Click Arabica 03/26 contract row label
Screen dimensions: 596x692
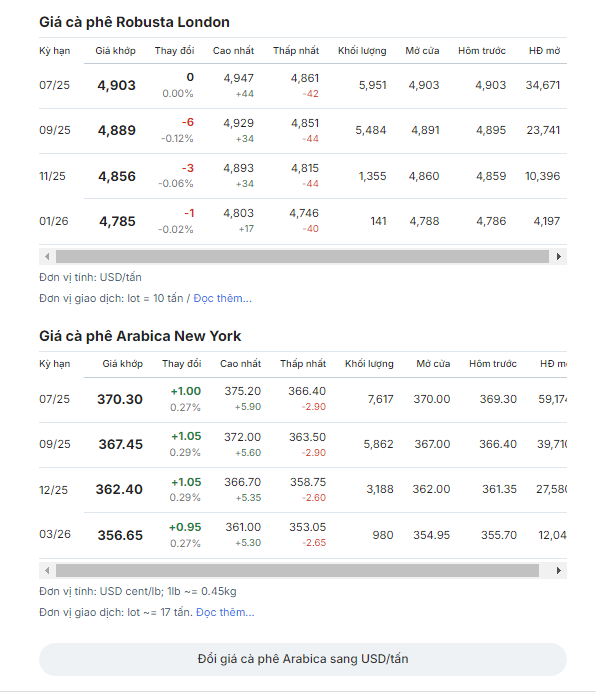55,534
